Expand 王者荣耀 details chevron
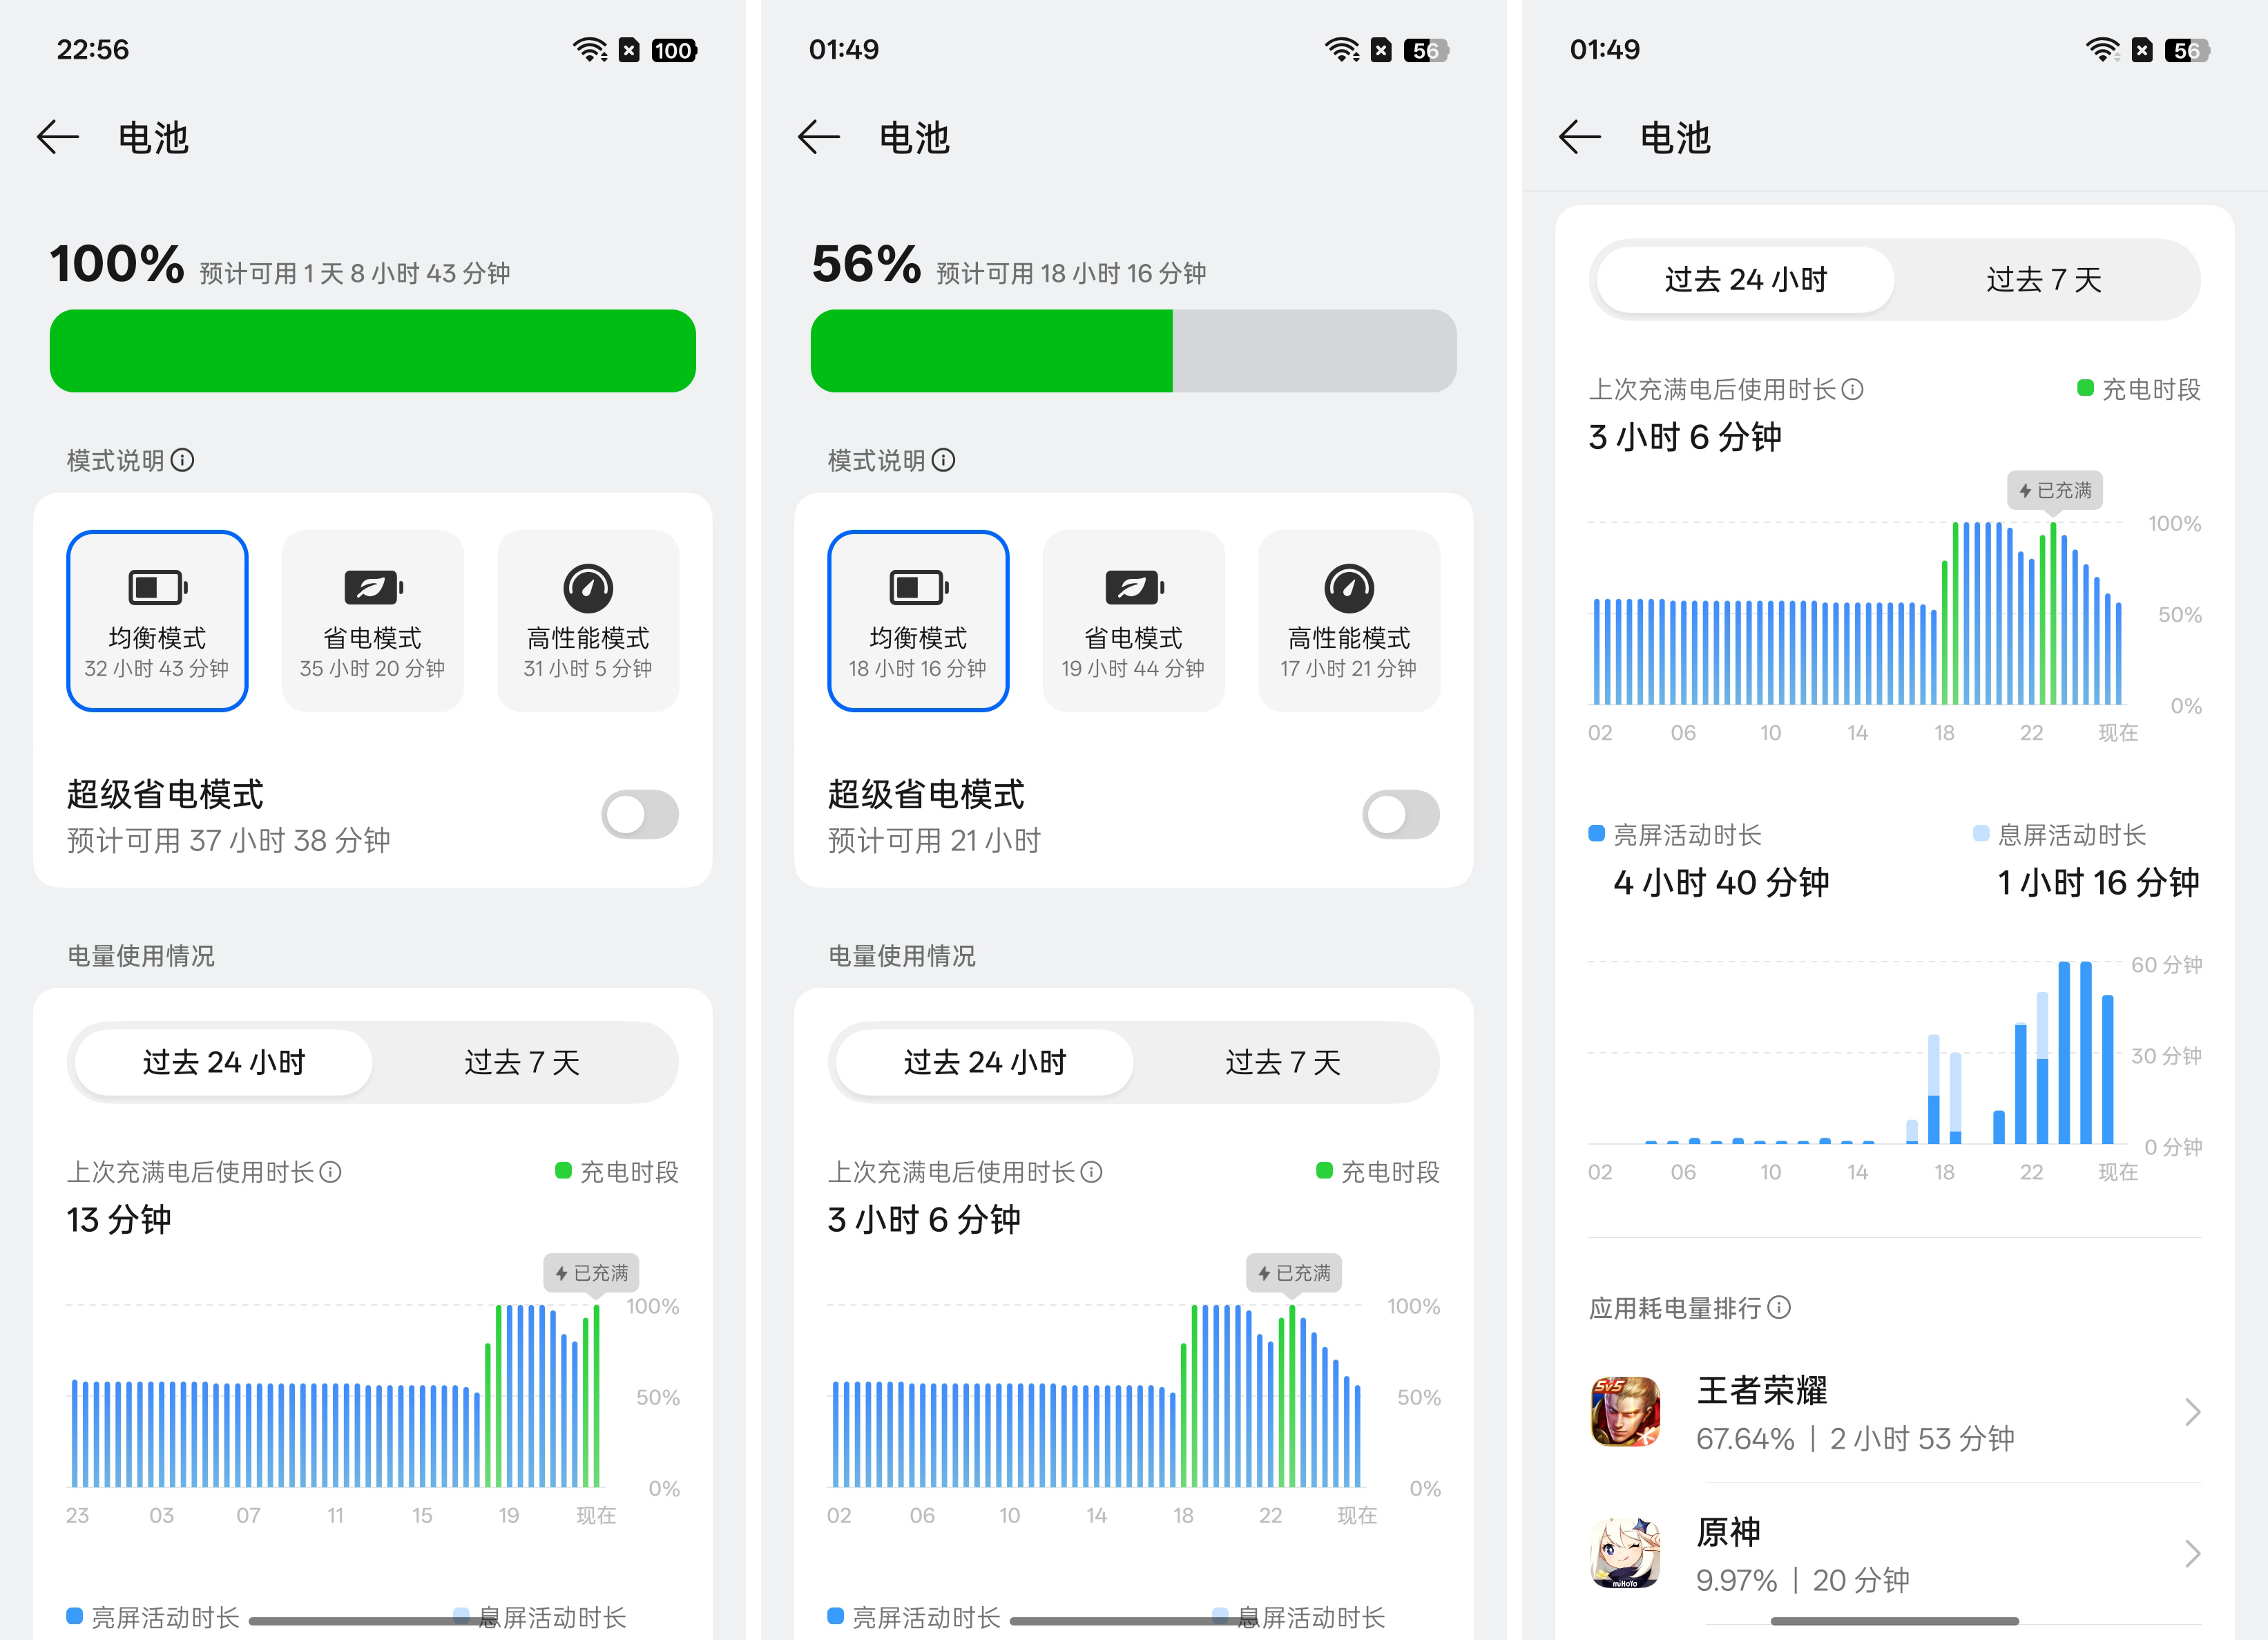This screenshot has width=2268, height=1640. click(2192, 1412)
